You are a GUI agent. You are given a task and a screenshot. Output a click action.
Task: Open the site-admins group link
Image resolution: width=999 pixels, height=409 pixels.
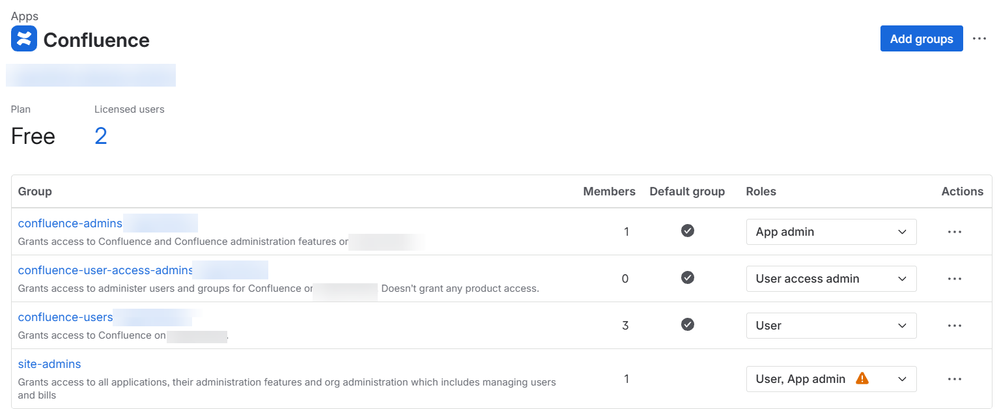[49, 364]
